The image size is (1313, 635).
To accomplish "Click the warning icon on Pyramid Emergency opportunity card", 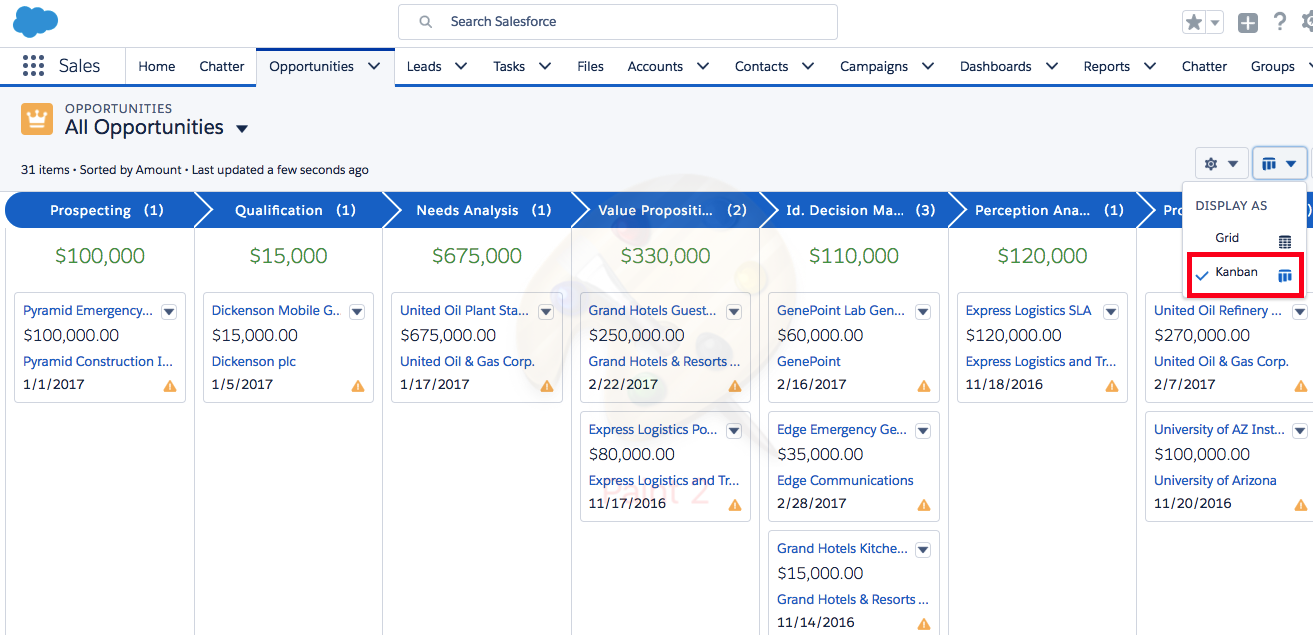I will 169,384.
